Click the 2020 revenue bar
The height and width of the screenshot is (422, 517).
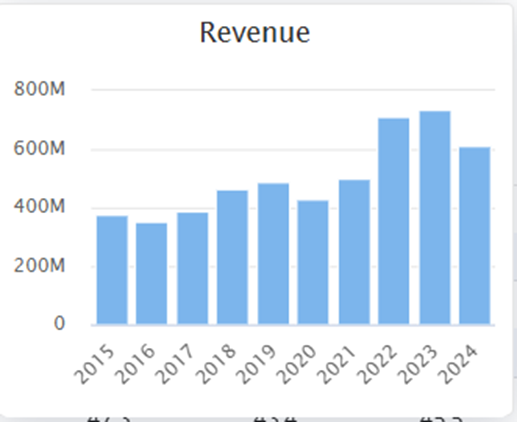point(313,262)
